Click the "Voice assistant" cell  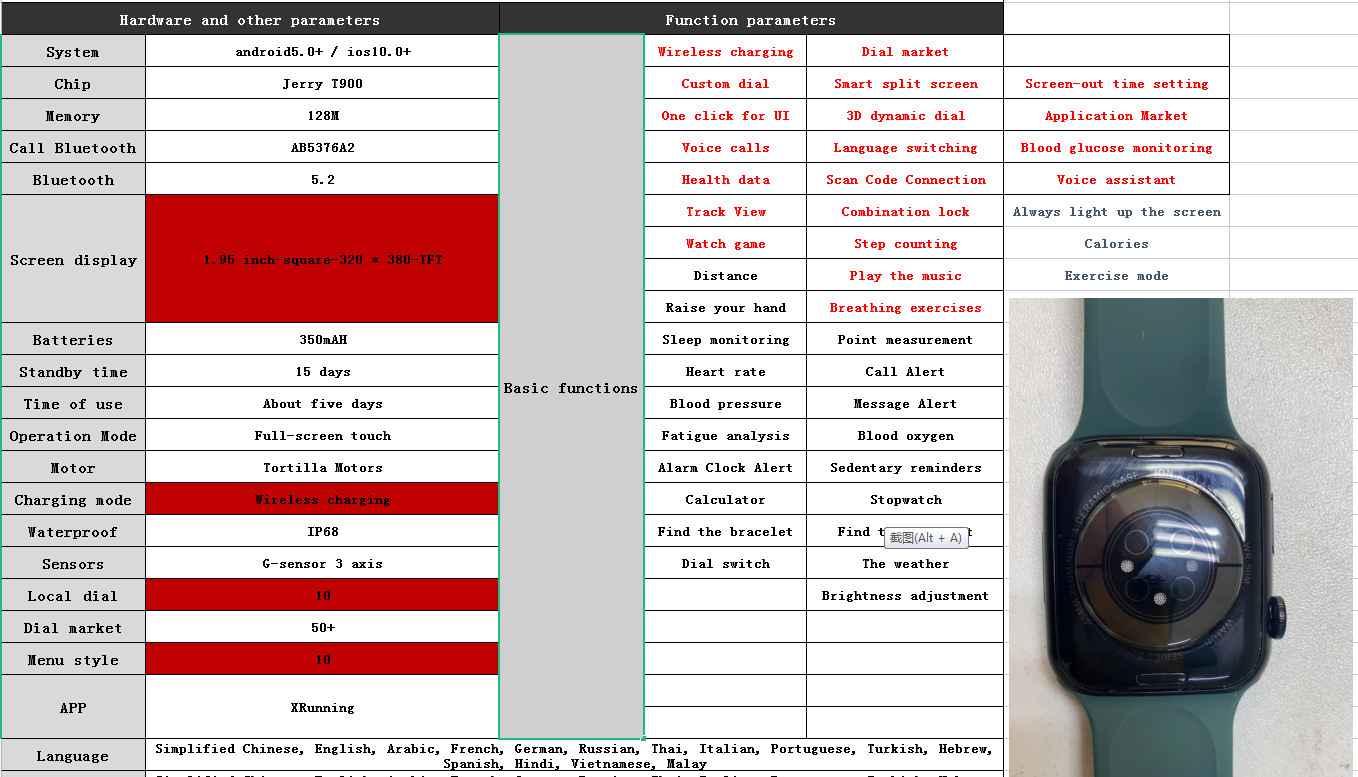pyautogui.click(x=1116, y=180)
